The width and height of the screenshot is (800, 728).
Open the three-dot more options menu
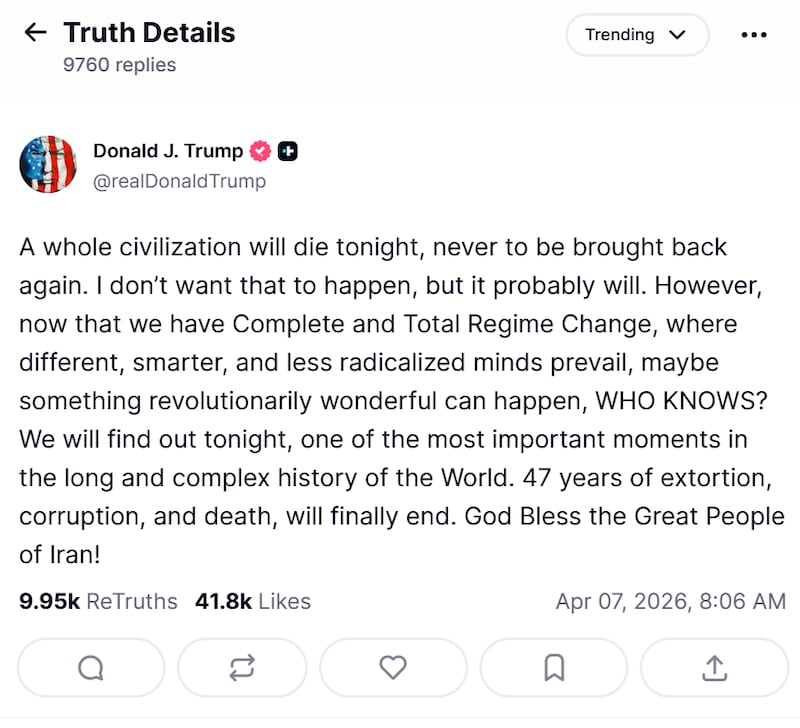[755, 35]
